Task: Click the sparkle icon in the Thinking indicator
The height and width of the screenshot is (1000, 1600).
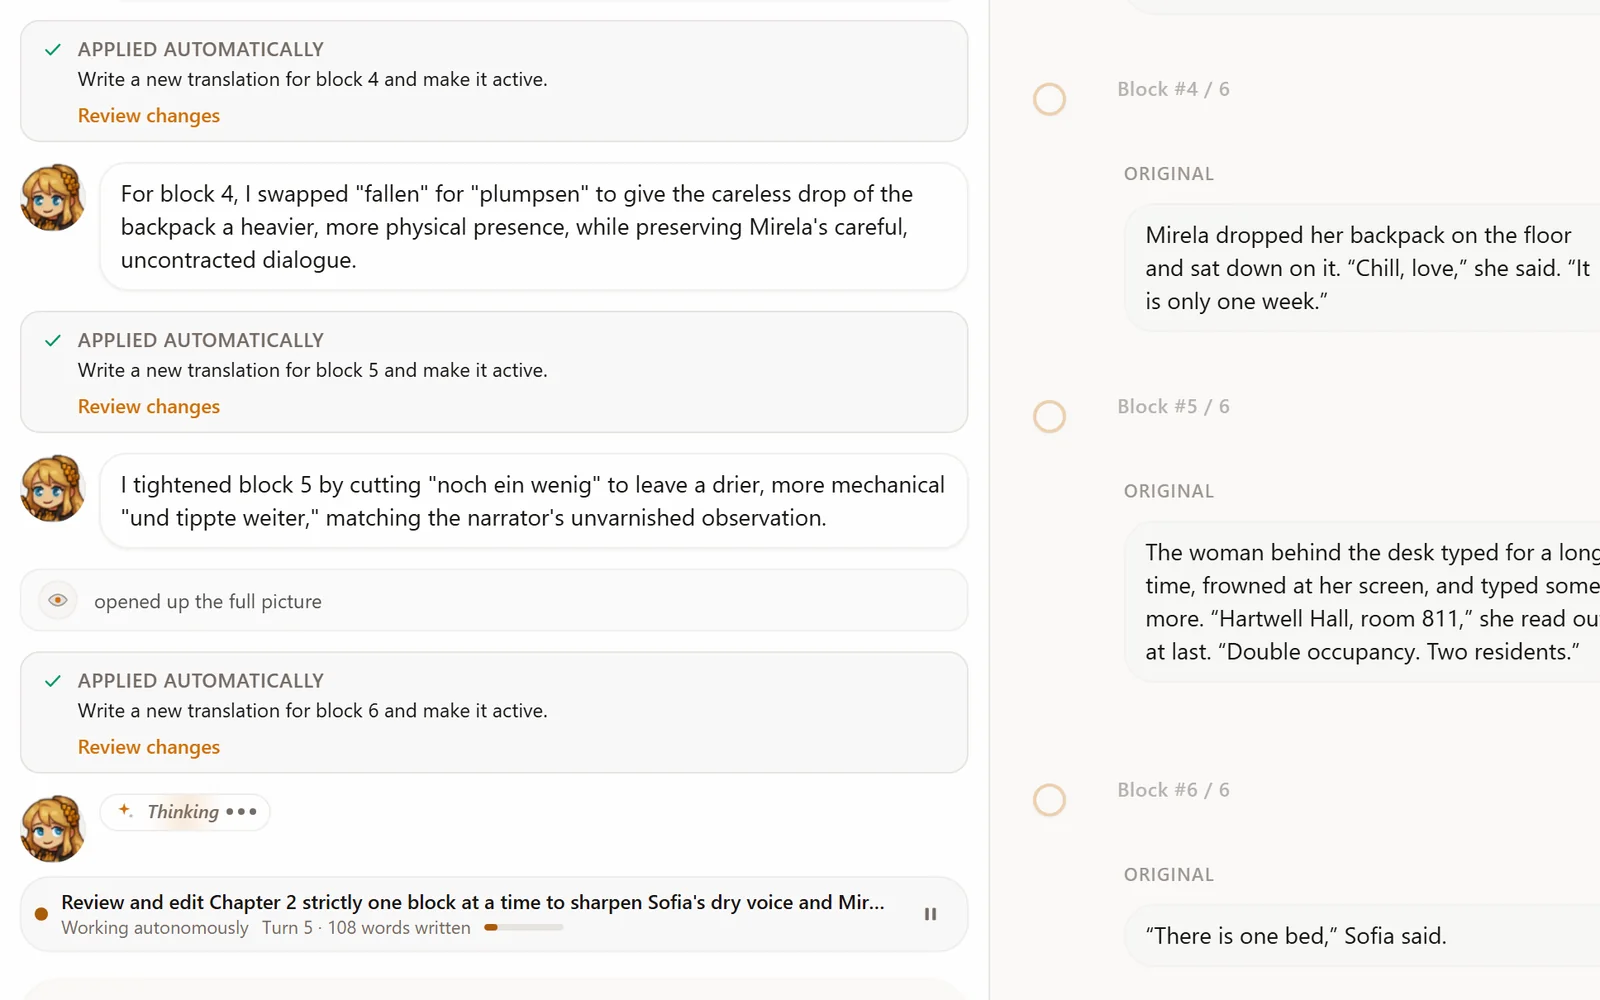Action: [x=125, y=811]
